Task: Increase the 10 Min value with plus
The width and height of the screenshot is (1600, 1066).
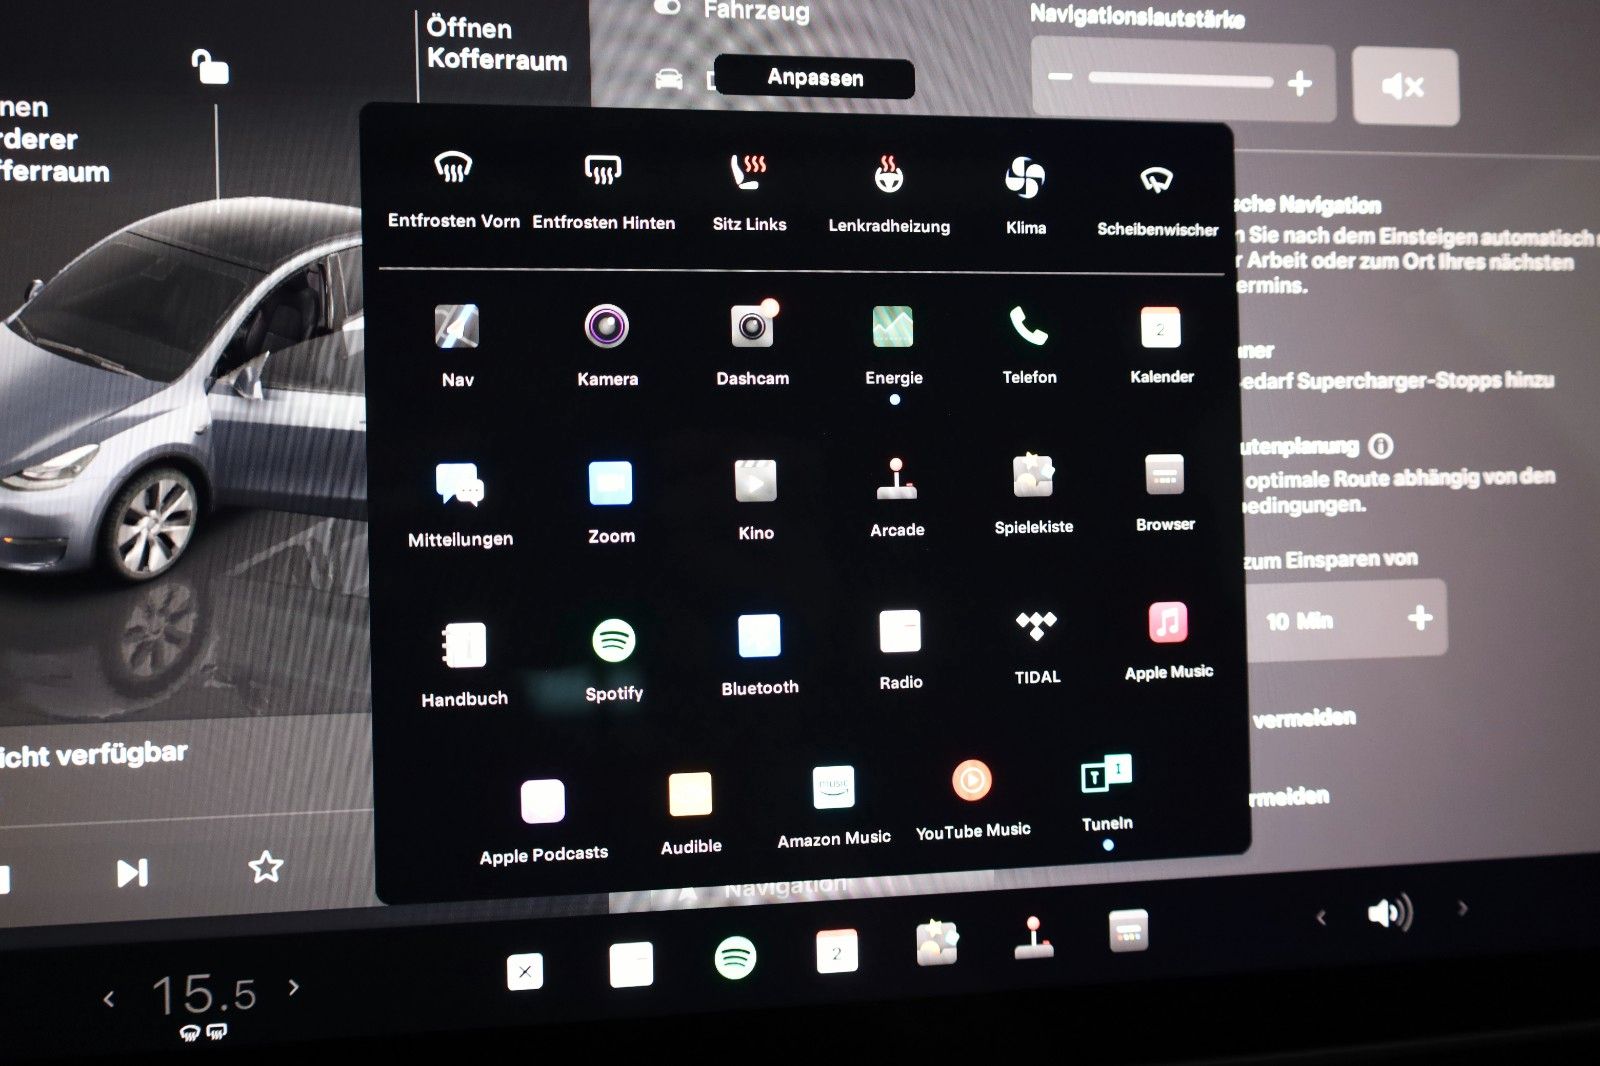Action: (1419, 618)
